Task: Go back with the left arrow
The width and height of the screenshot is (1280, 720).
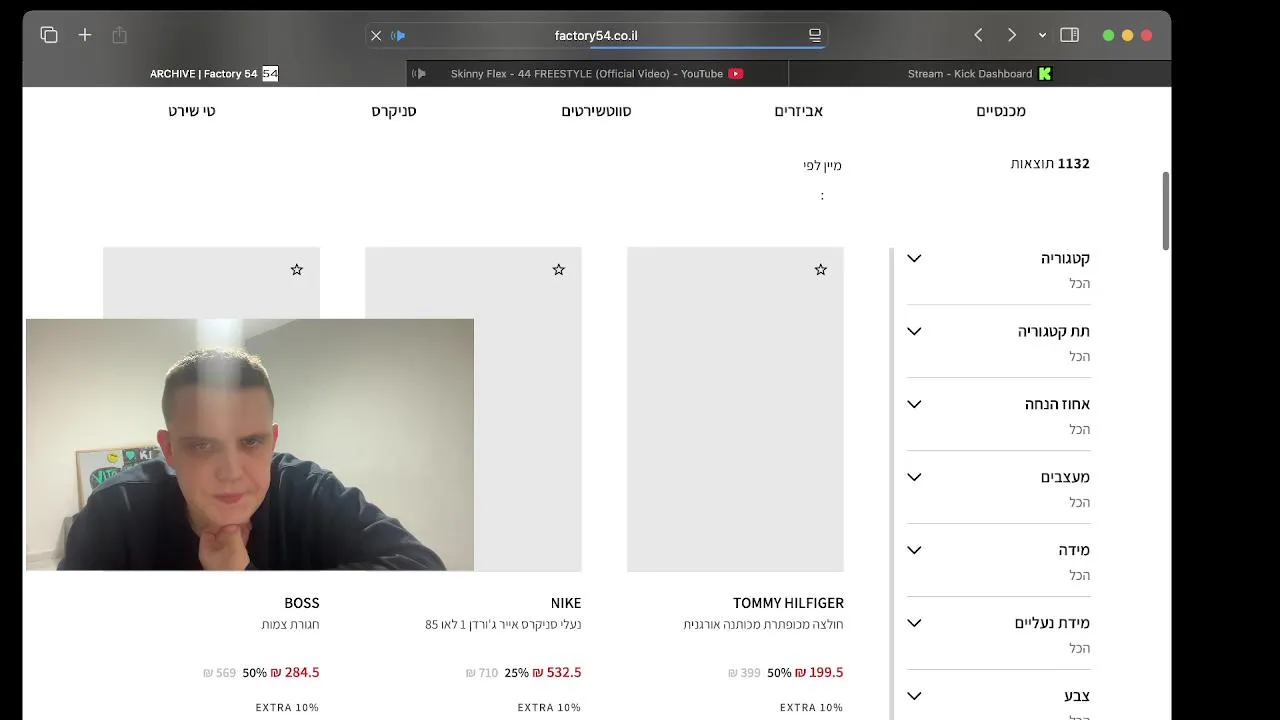Action: [x=978, y=35]
